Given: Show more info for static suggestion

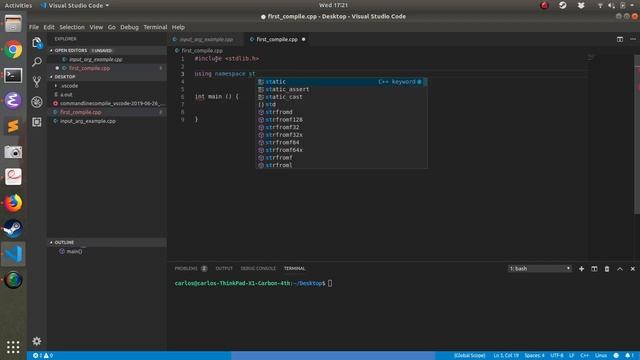Looking at the screenshot, I should pyautogui.click(x=420, y=82).
